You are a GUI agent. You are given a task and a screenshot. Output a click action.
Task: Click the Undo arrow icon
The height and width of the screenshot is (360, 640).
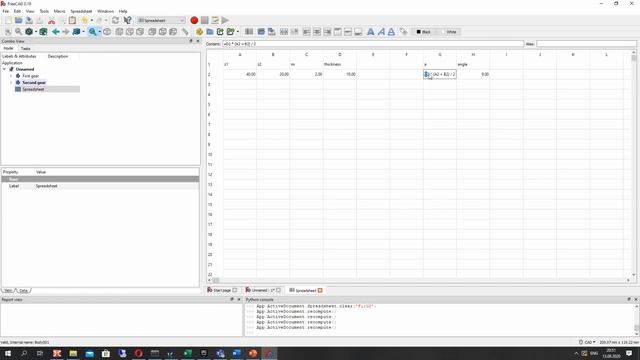point(84,20)
